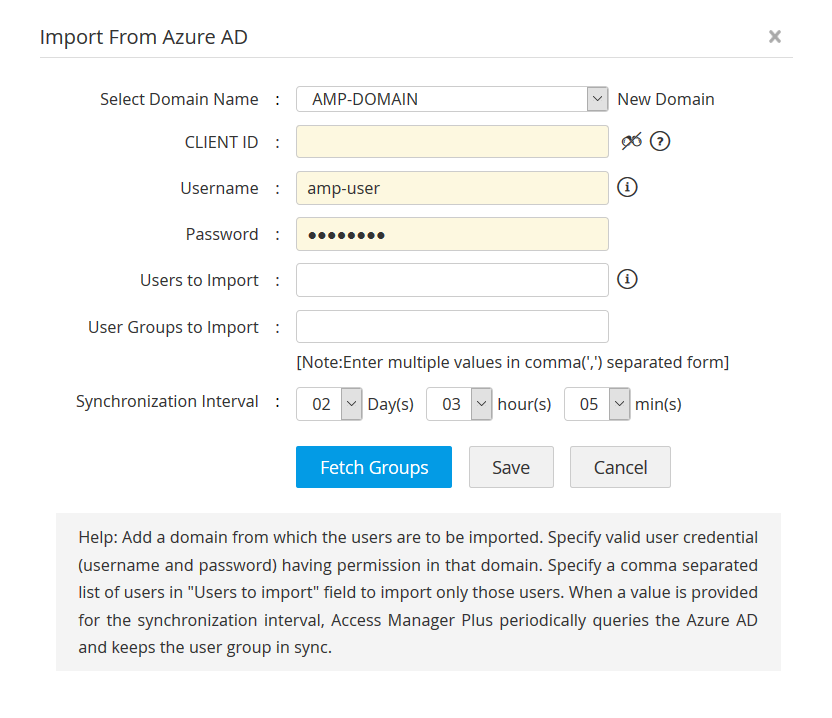This screenshot has height=718, width=832.
Task: Click the New Domain link
Action: click(666, 99)
